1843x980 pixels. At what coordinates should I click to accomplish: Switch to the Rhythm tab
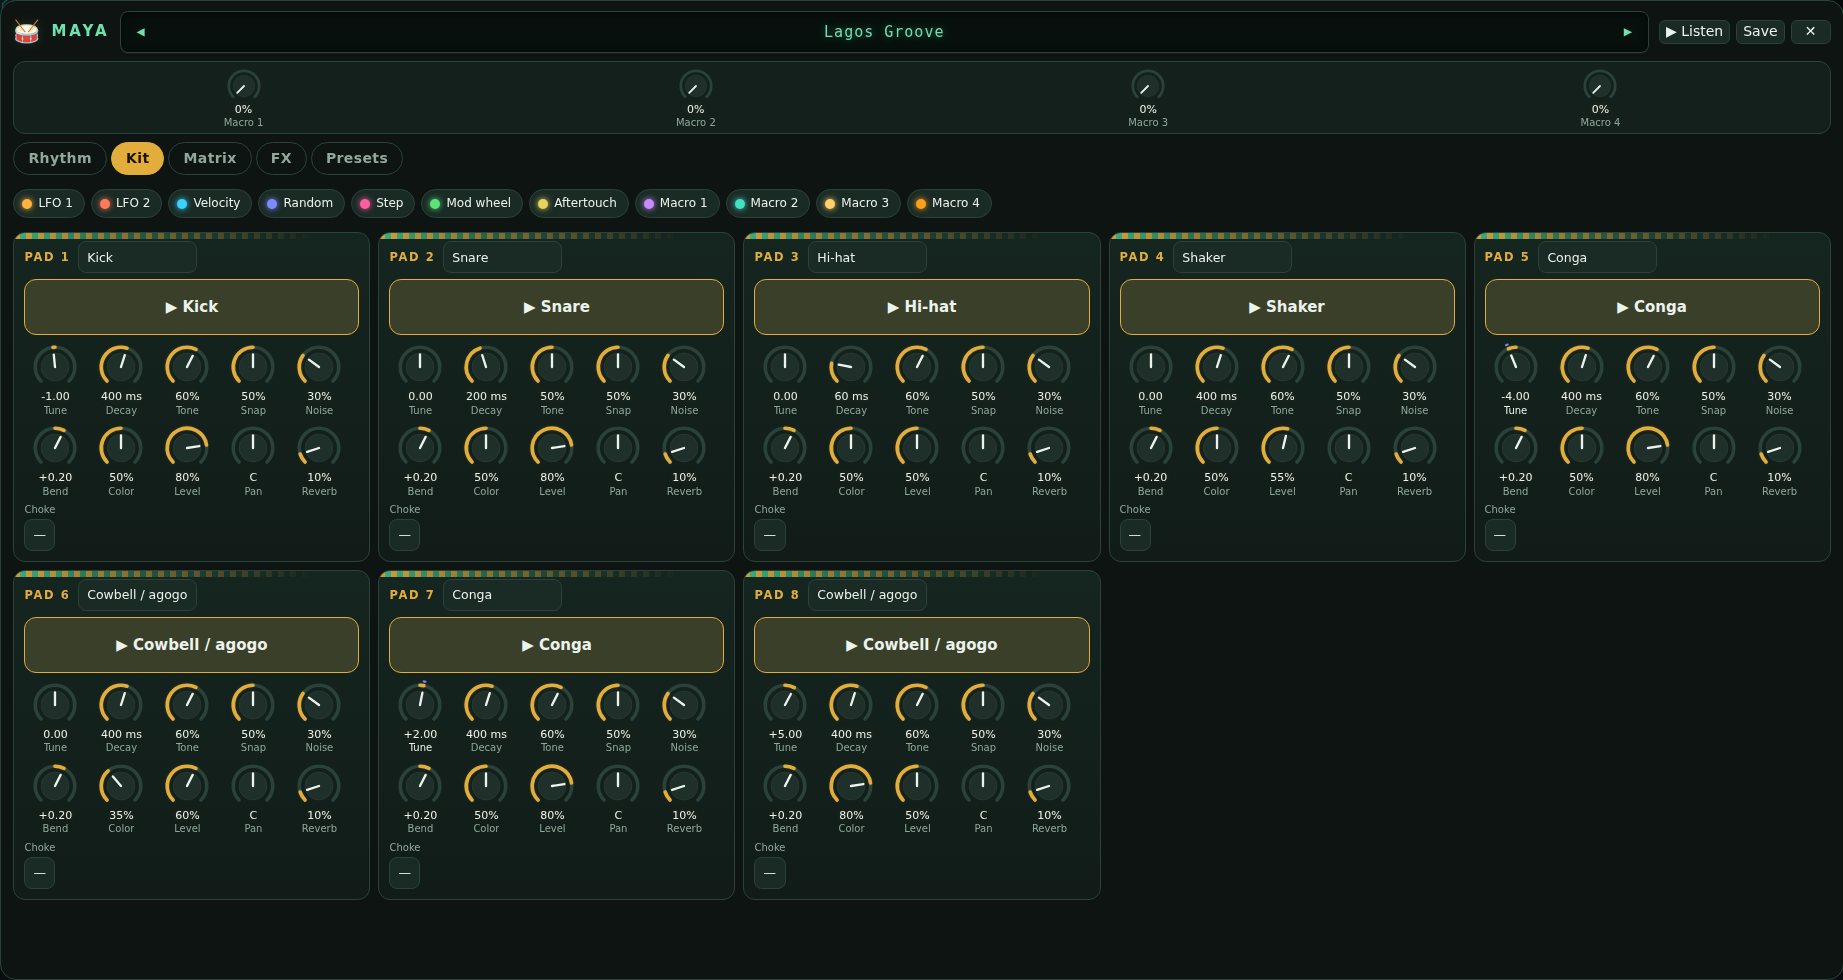60,158
